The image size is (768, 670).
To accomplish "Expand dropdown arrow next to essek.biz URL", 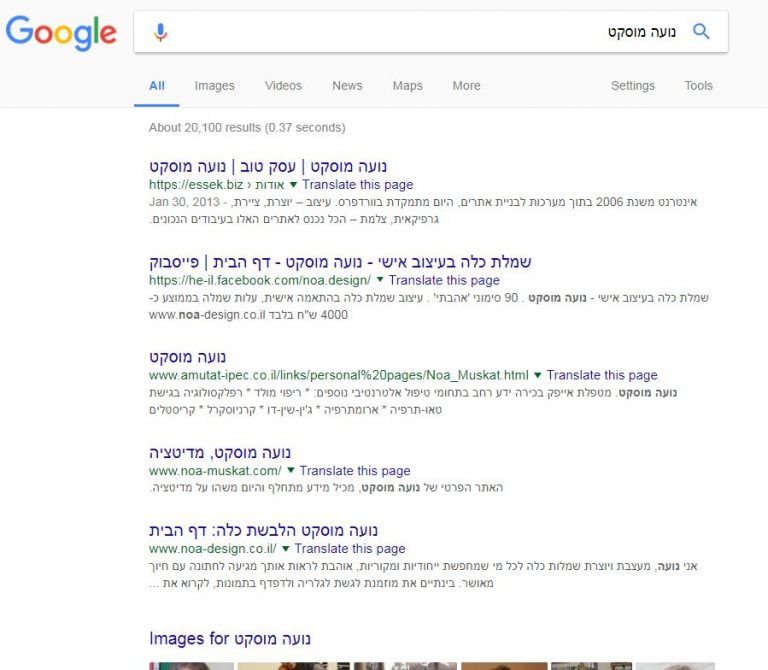I will click(293, 185).
